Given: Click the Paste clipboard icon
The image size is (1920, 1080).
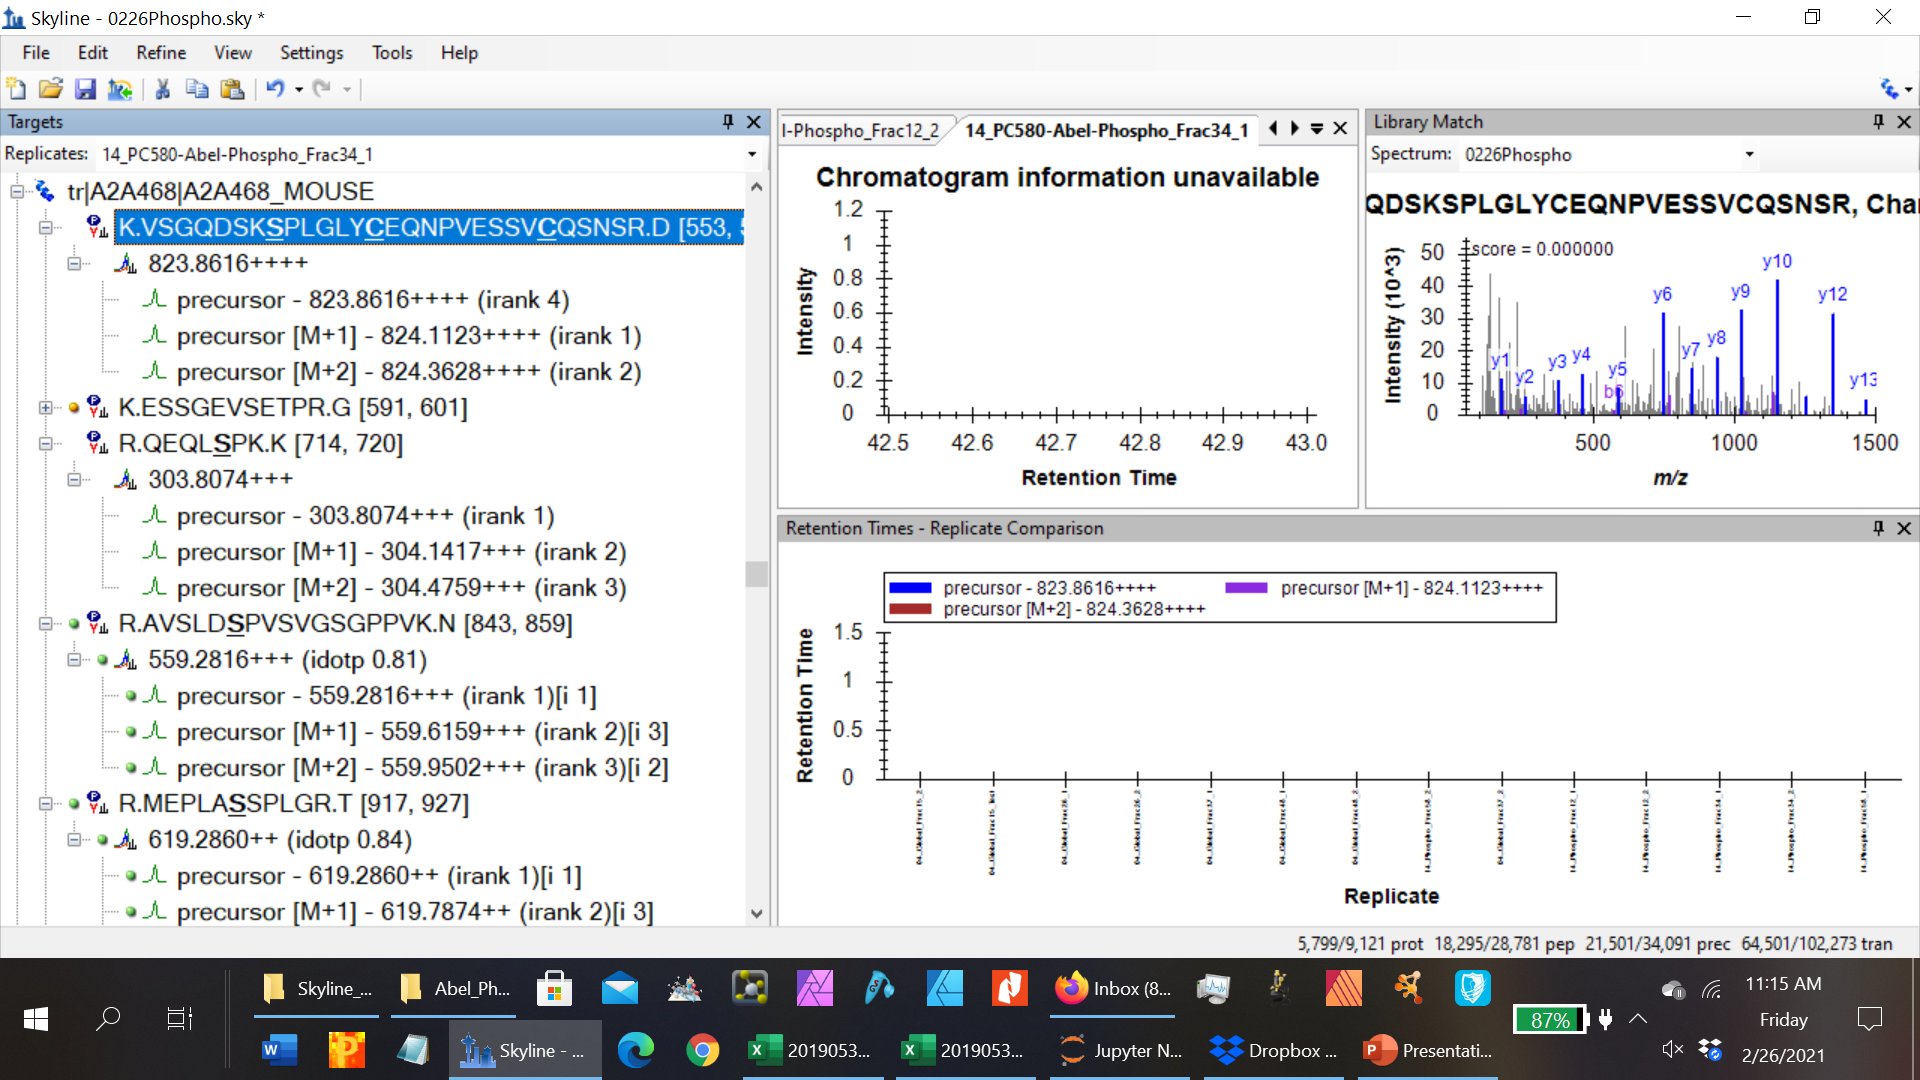Looking at the screenshot, I should [232, 89].
